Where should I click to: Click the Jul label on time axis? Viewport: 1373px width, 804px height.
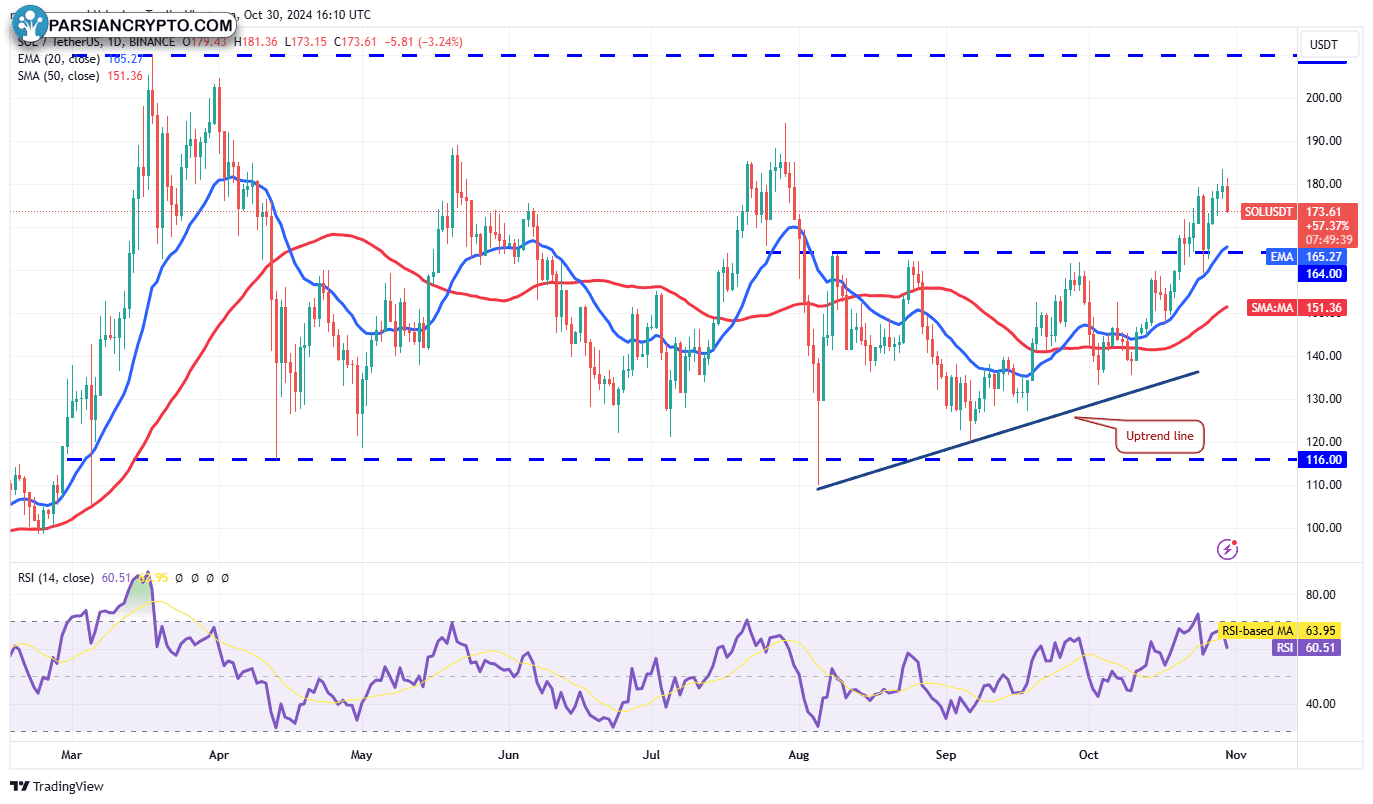[652, 755]
